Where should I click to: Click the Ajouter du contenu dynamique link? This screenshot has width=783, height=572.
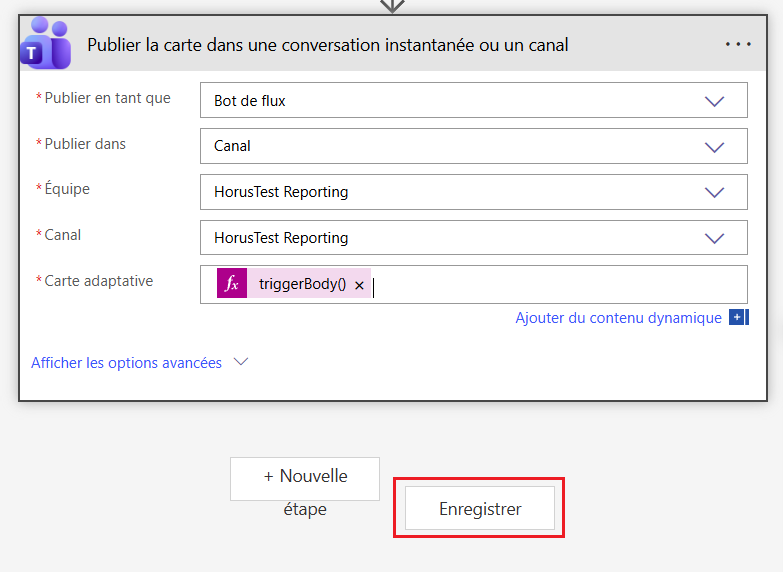click(618, 318)
